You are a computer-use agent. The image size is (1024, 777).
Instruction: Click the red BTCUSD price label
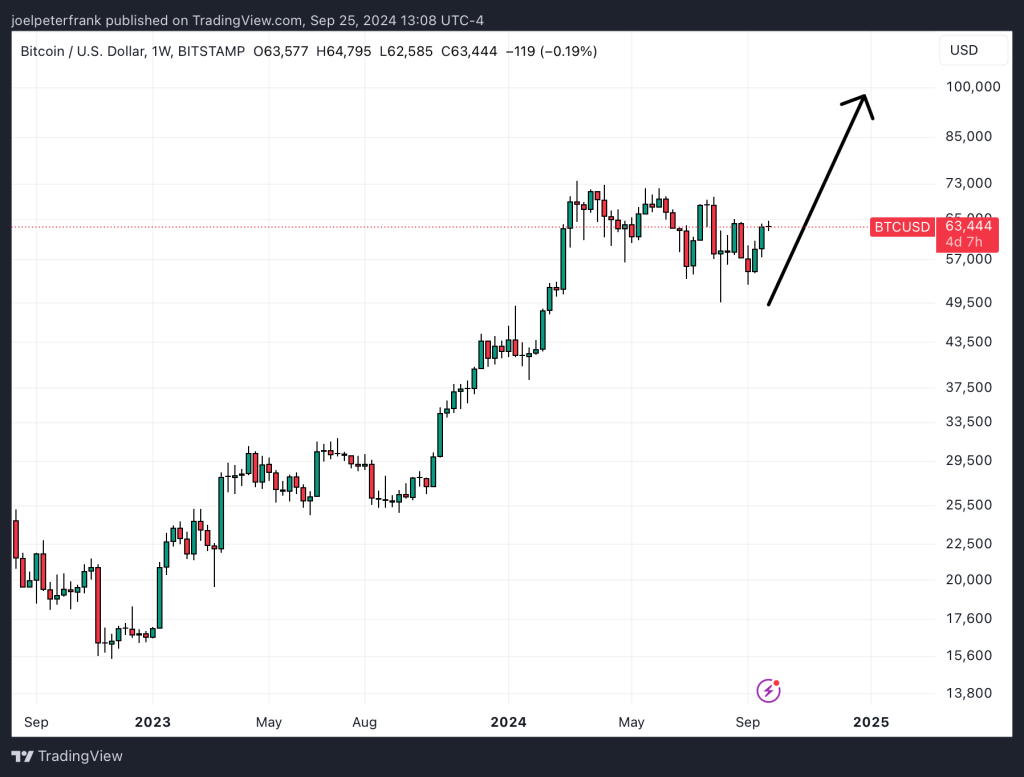pos(901,227)
